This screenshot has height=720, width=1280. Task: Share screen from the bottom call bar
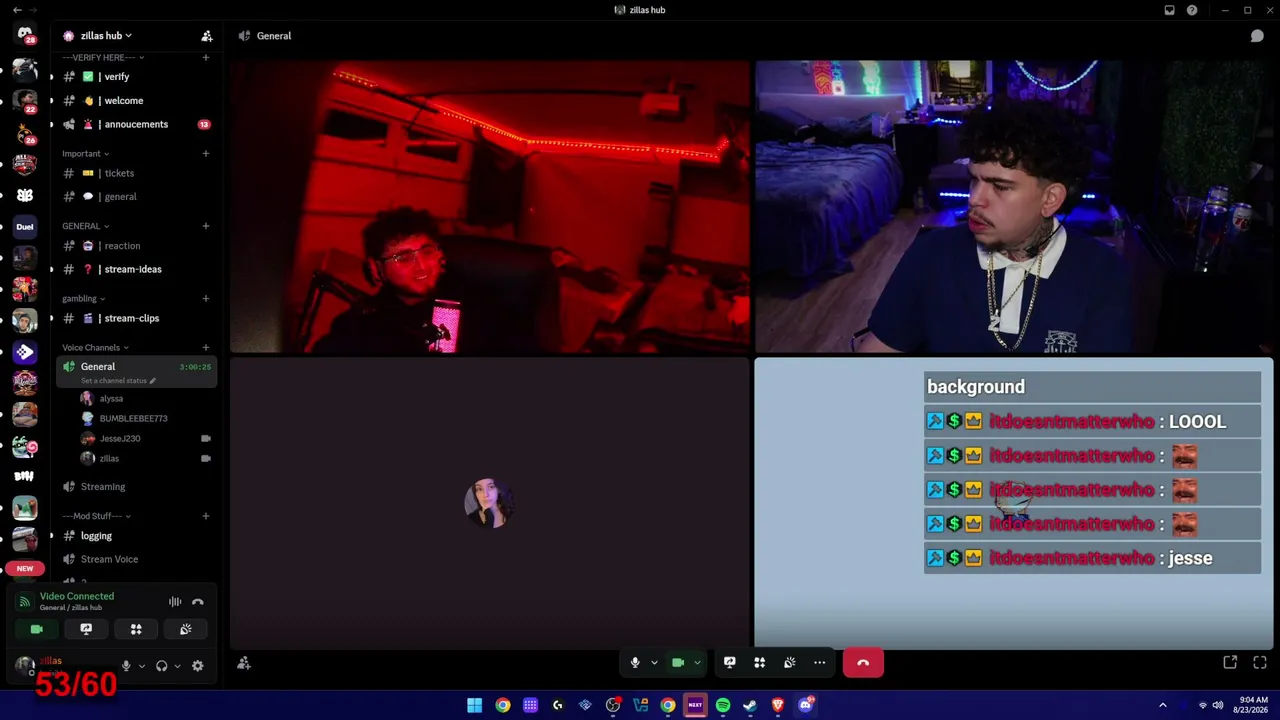pos(730,662)
